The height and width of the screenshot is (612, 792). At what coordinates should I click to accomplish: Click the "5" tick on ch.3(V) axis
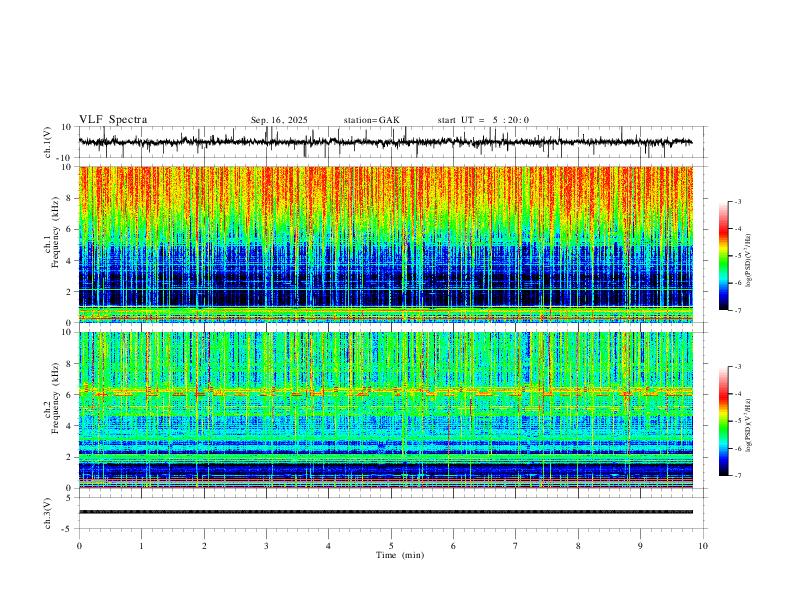coord(70,498)
